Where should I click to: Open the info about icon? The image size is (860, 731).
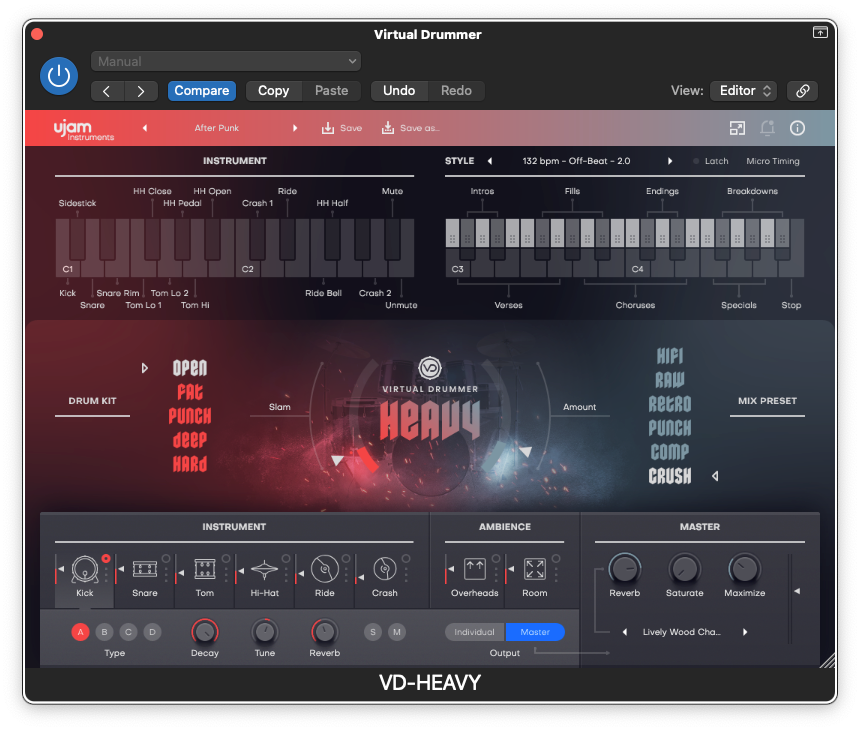pyautogui.click(x=797, y=128)
